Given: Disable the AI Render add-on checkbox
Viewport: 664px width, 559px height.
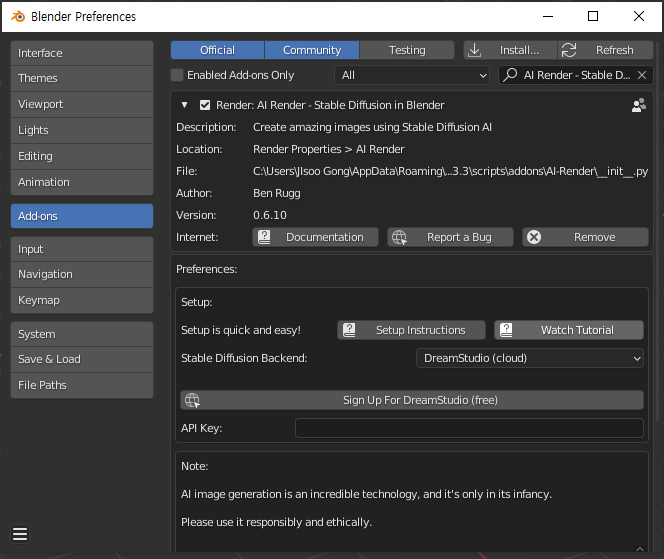Looking at the screenshot, I should [205, 105].
